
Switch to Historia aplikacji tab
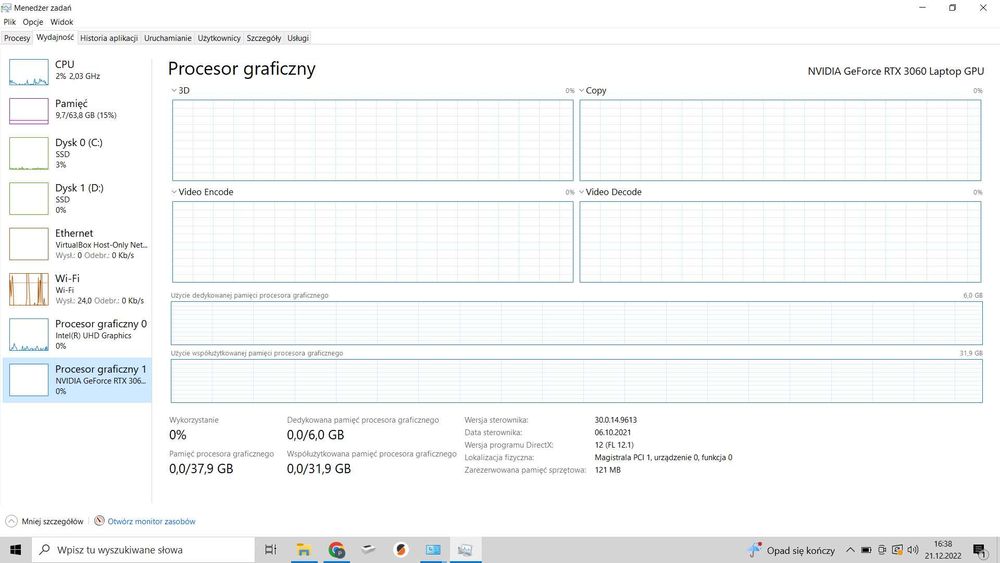pos(109,38)
